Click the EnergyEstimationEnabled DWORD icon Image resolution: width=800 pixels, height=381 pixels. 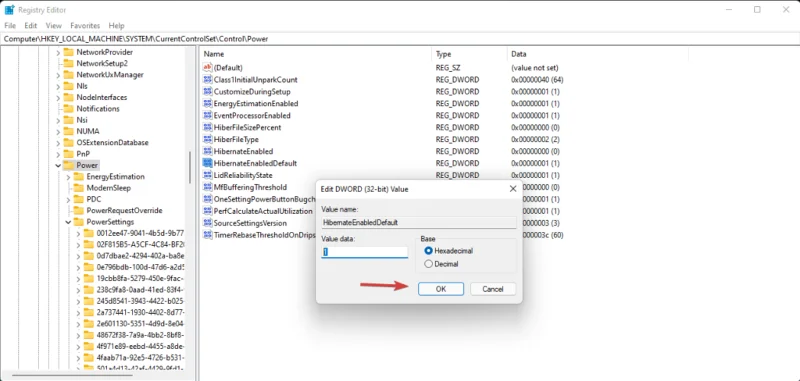click(207, 104)
